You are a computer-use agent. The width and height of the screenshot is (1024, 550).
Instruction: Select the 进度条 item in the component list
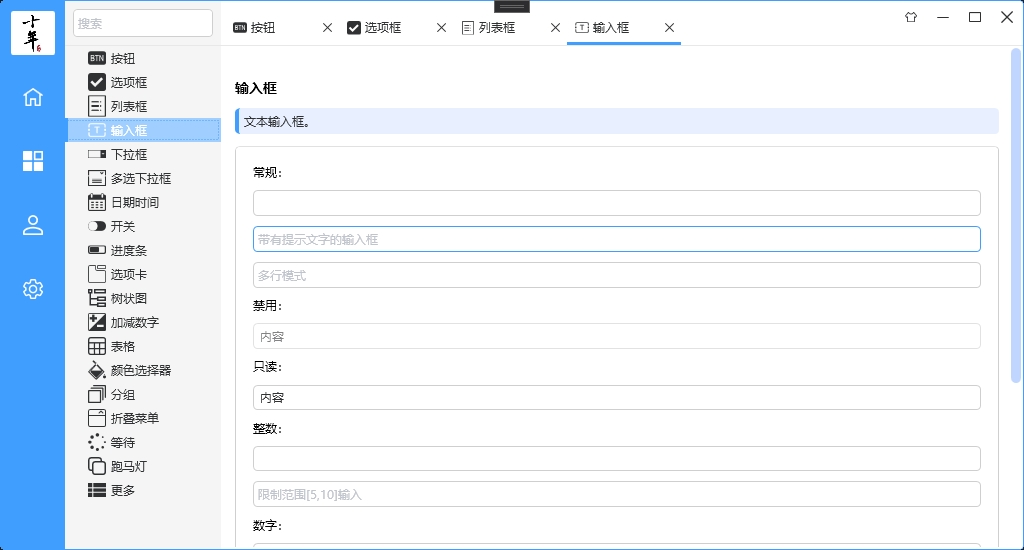click(143, 250)
